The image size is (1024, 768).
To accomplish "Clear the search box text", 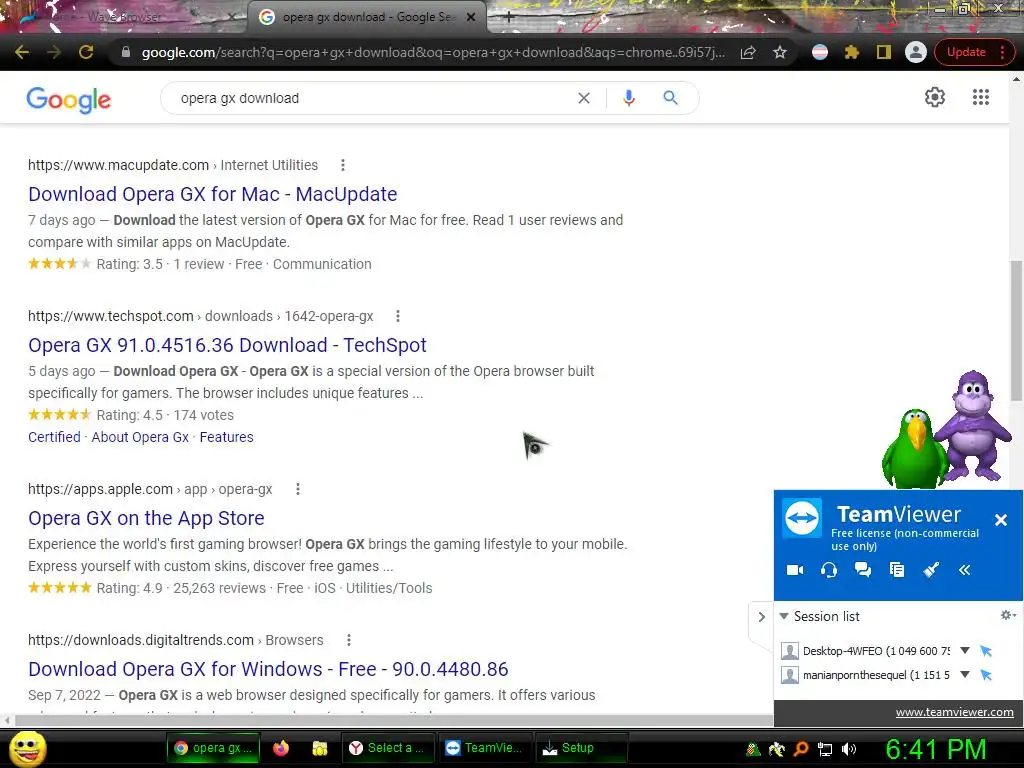I will point(584,98).
